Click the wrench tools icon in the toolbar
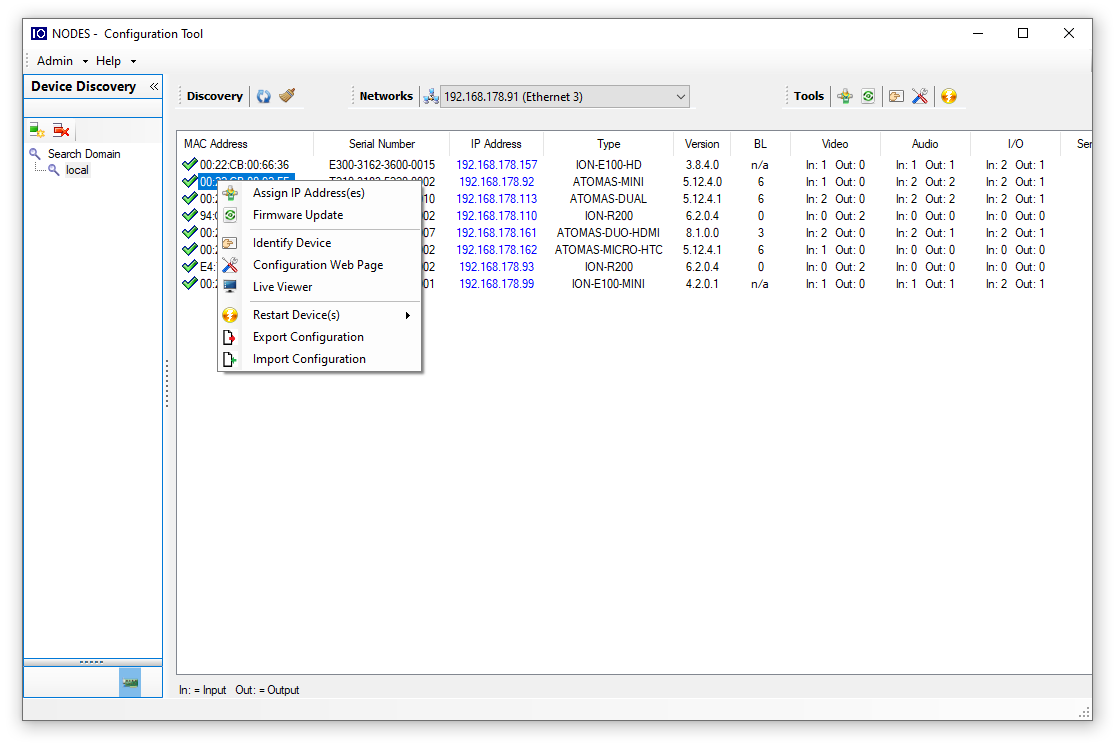 click(920, 96)
